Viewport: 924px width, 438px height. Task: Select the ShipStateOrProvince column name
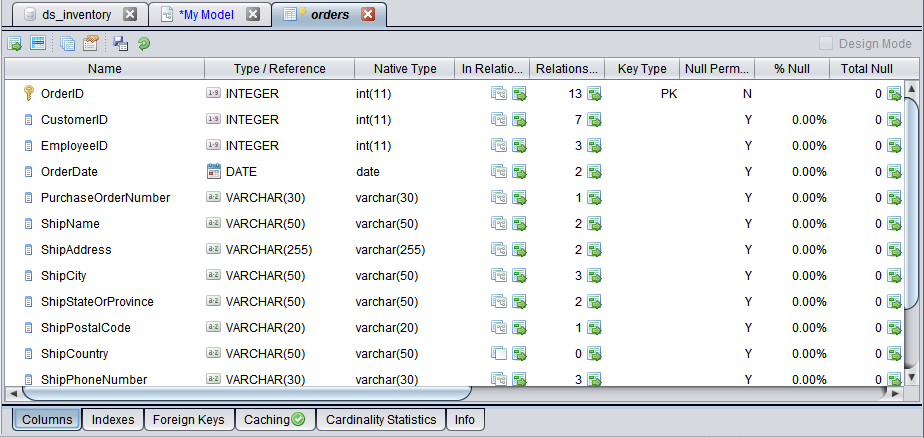pos(97,302)
